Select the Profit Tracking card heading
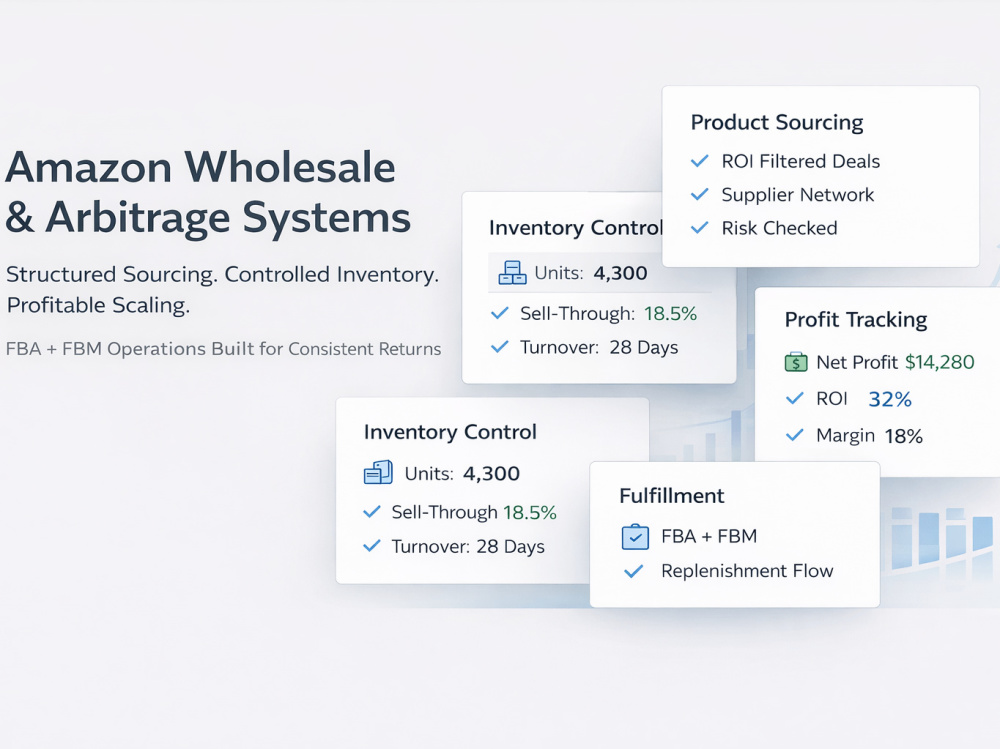The image size is (1000, 749). pos(856,319)
